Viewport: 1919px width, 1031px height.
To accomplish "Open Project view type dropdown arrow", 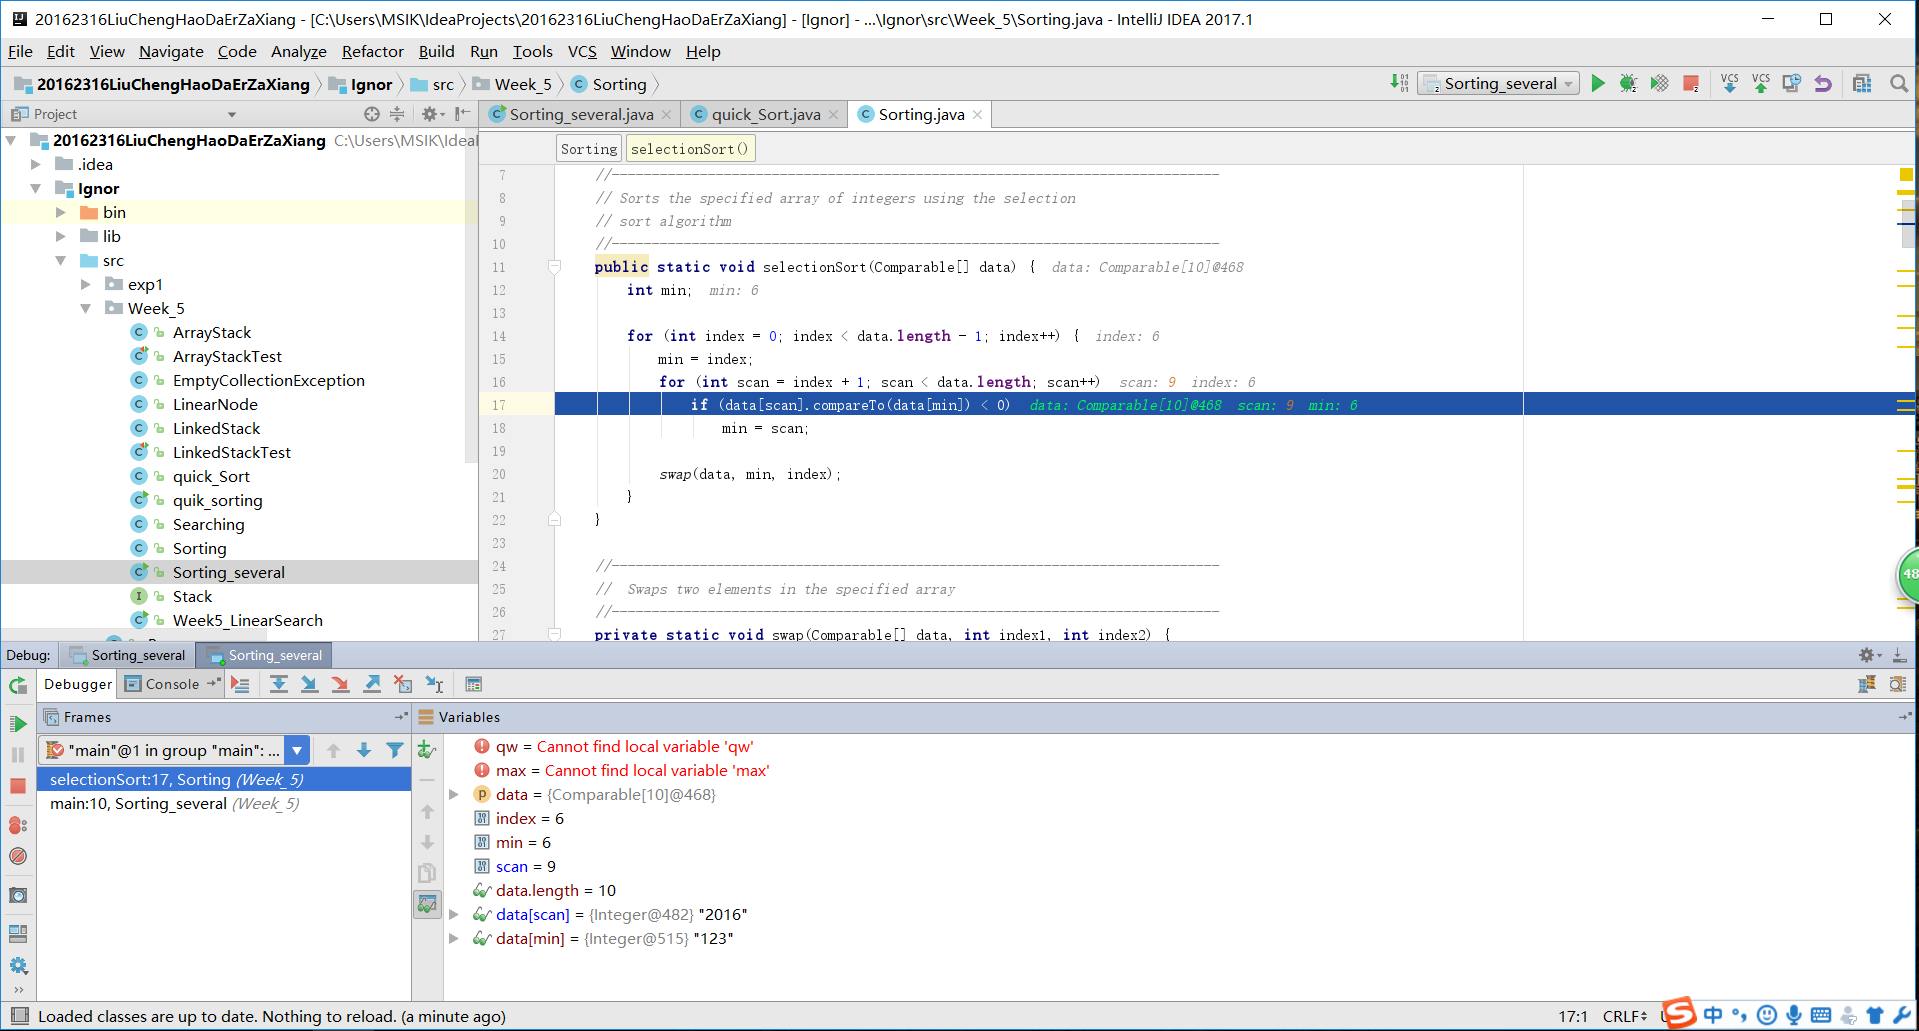I will [x=232, y=115].
